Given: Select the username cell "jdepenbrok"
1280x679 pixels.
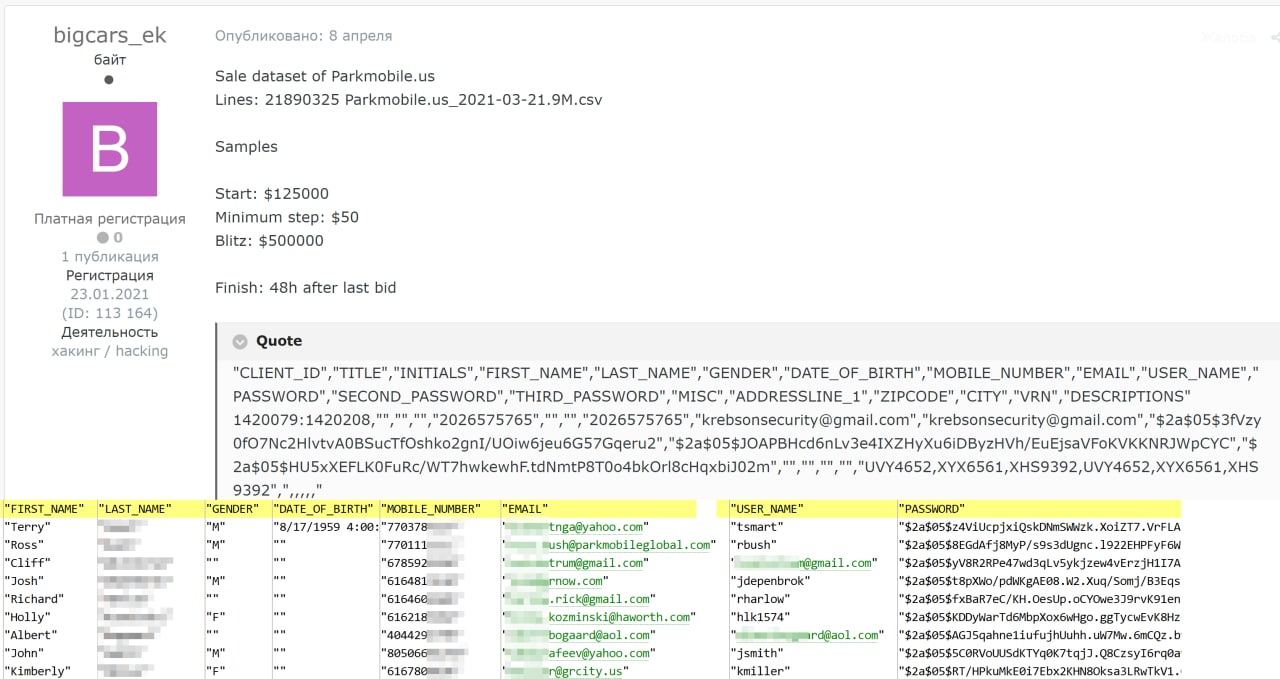Looking at the screenshot, I should click(770, 581).
